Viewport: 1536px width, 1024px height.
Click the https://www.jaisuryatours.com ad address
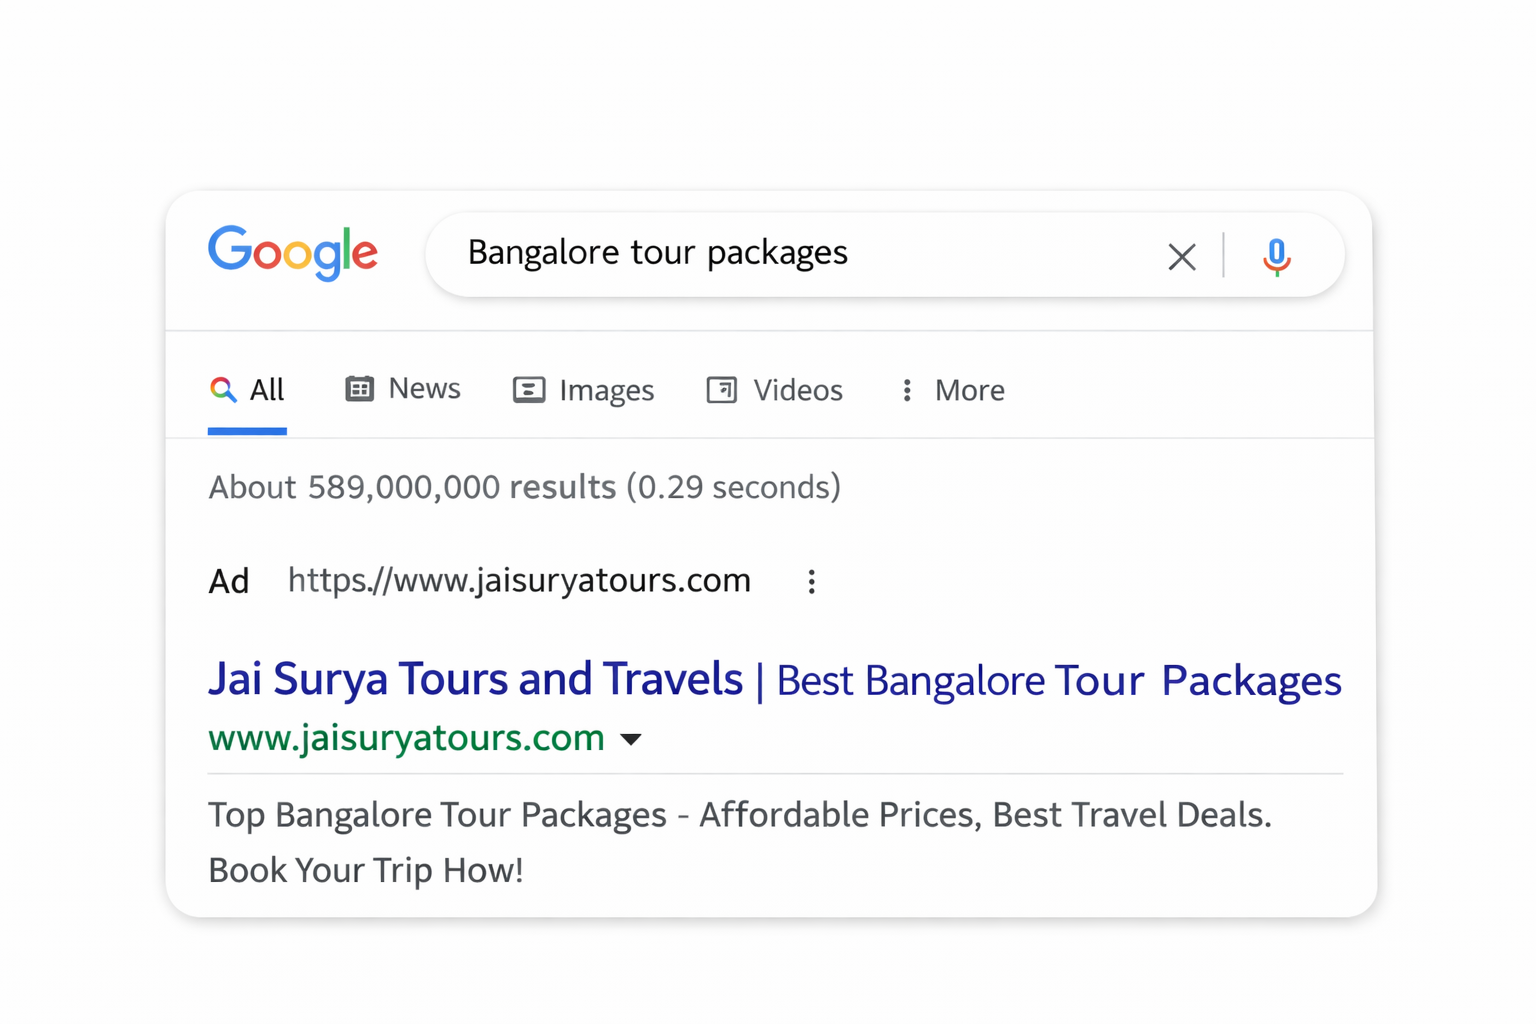coord(519,580)
